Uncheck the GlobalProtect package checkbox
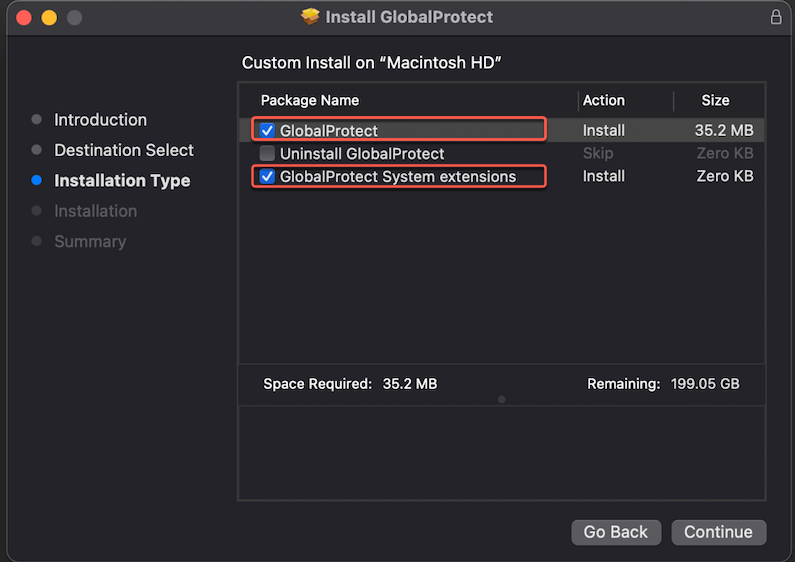Image resolution: width=795 pixels, height=562 pixels. click(x=267, y=130)
